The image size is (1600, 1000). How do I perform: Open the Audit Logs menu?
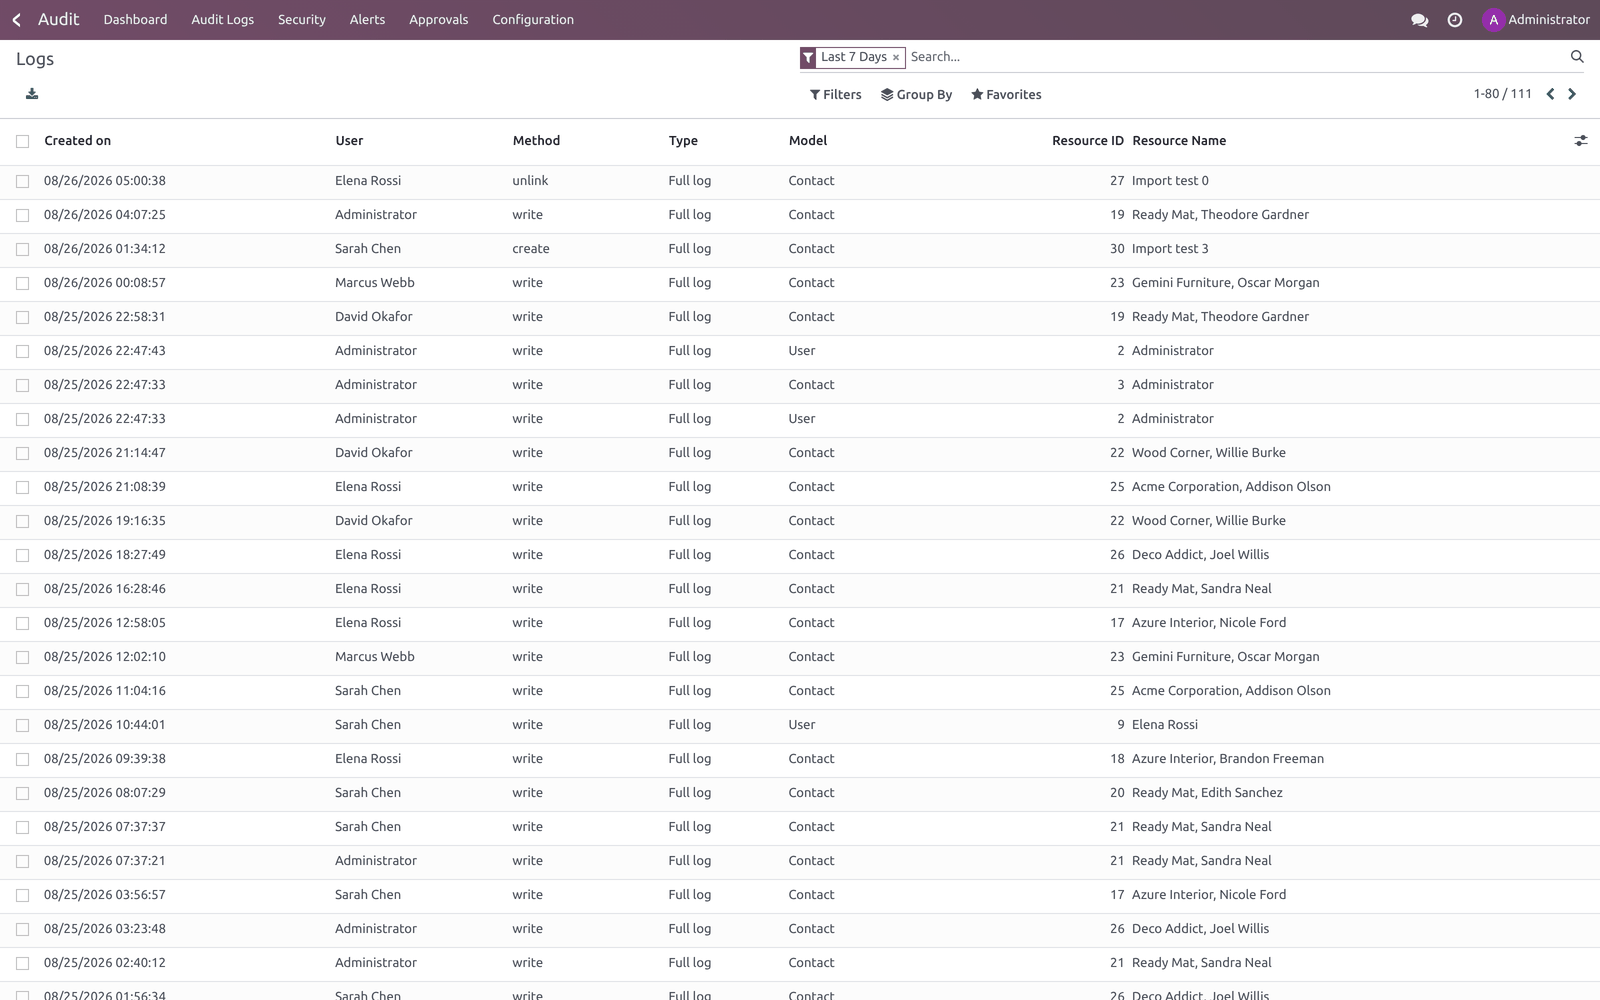[222, 20]
